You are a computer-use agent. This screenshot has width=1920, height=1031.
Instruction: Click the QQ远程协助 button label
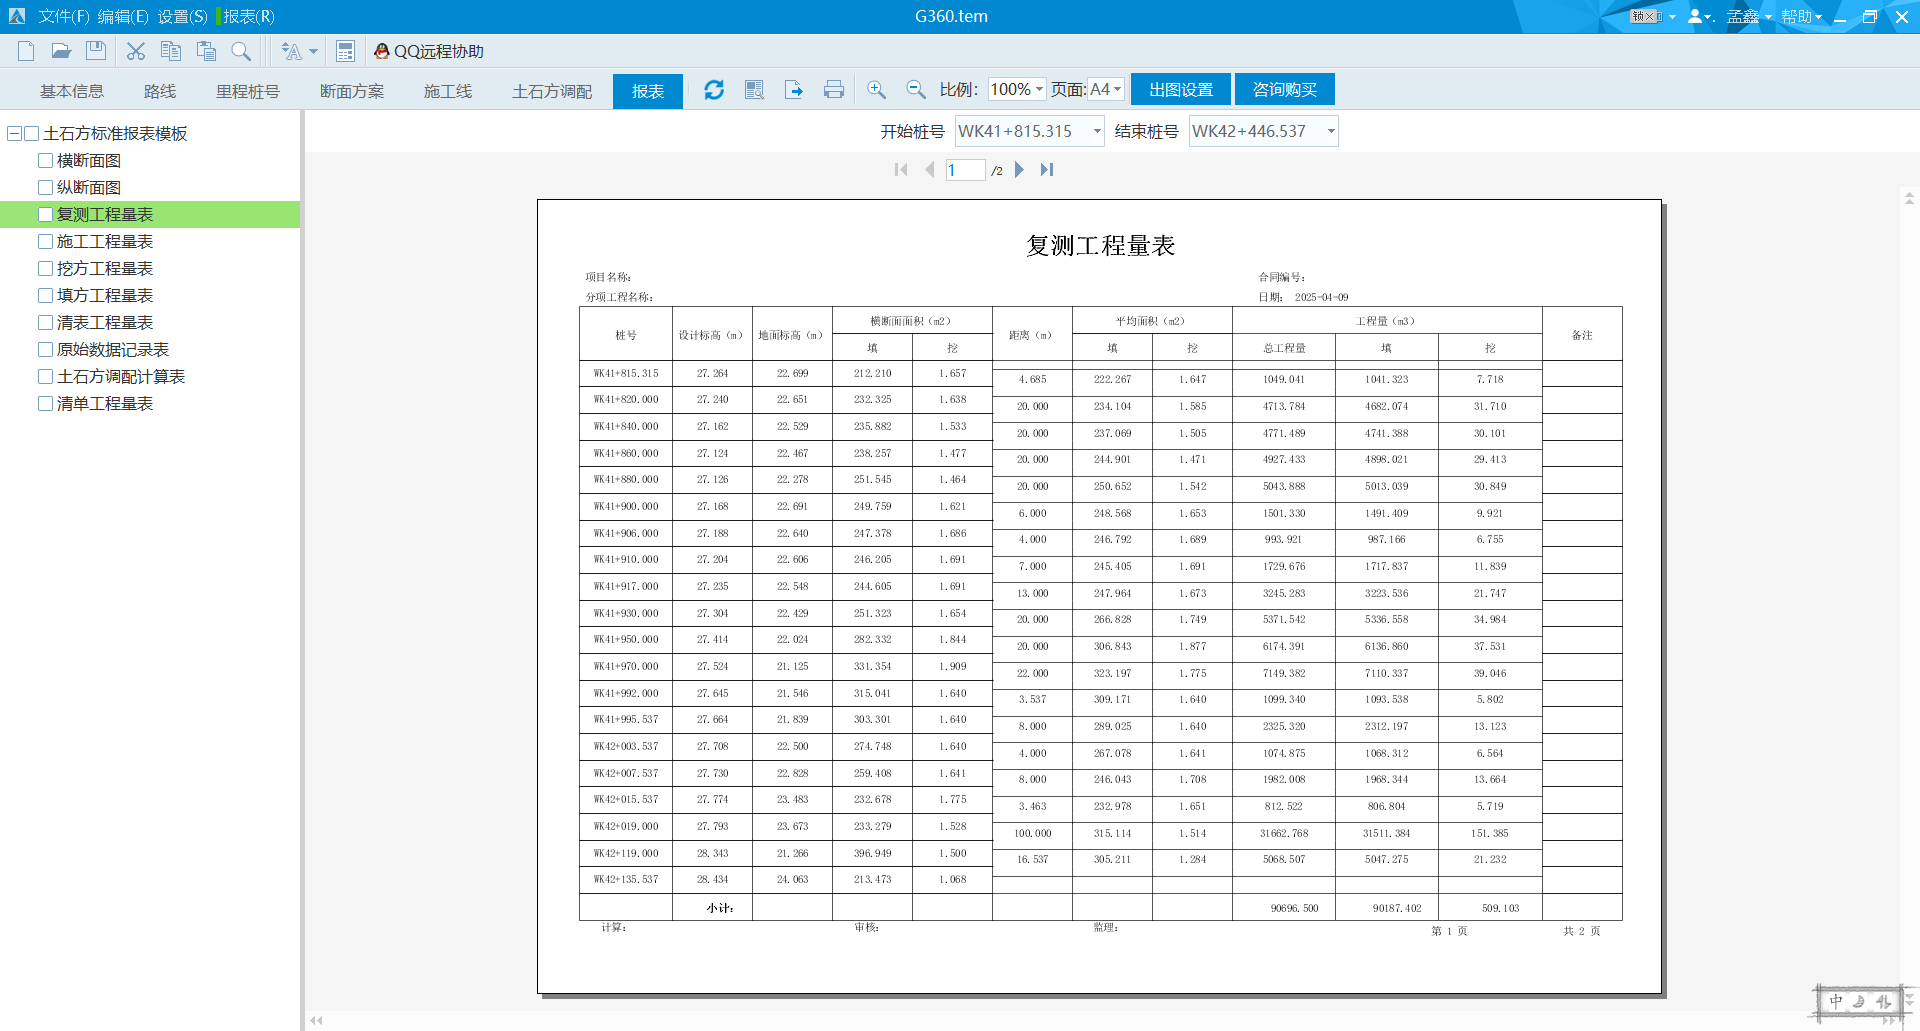coord(439,51)
